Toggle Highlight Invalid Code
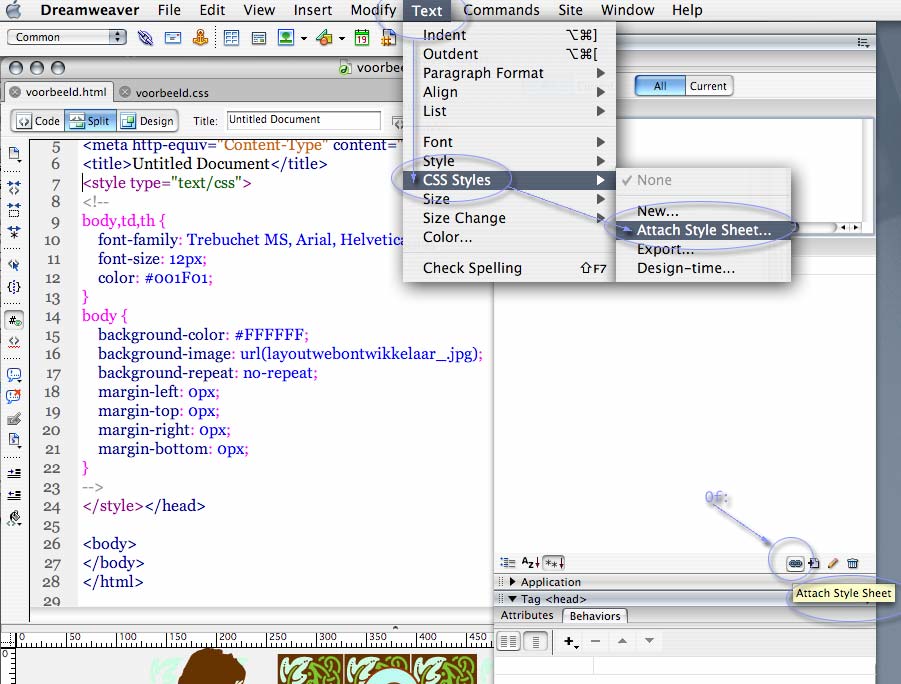901x684 pixels. click(14, 342)
